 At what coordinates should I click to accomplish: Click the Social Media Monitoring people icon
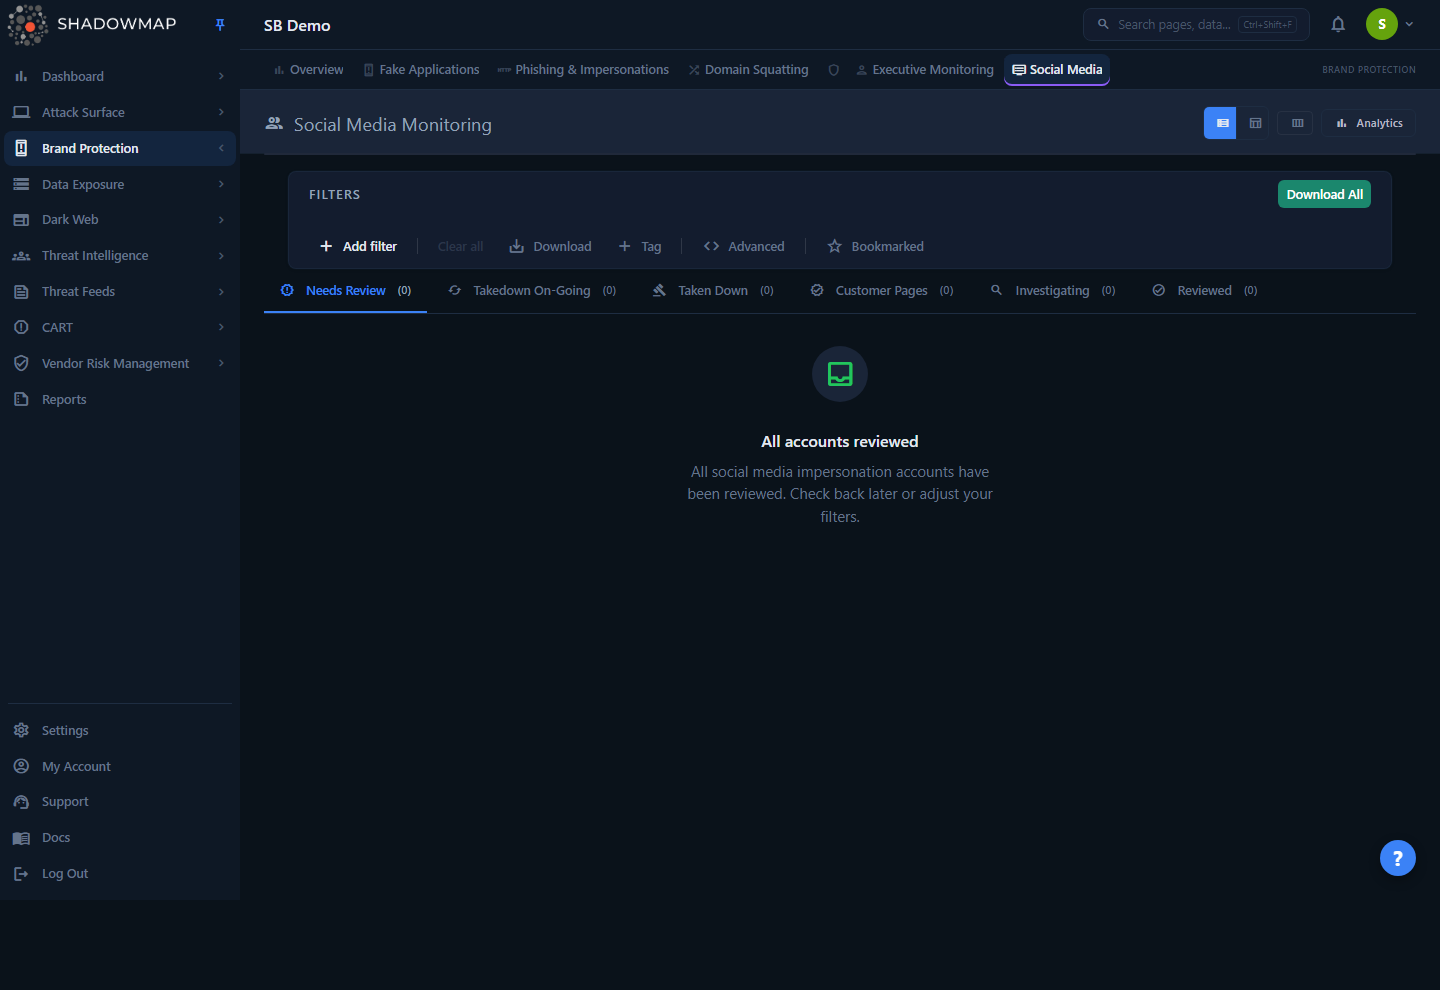tap(274, 124)
